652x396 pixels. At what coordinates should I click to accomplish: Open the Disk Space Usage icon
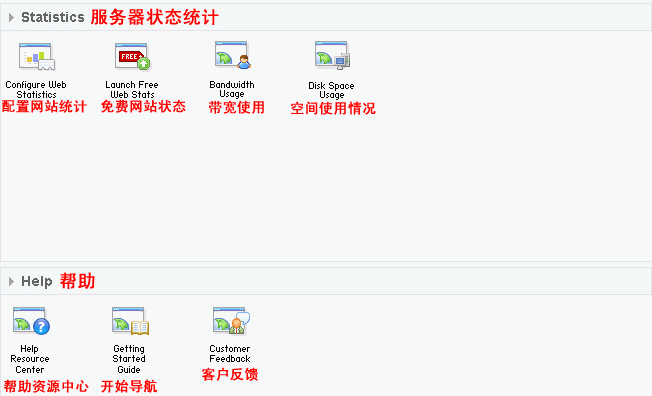point(332,55)
